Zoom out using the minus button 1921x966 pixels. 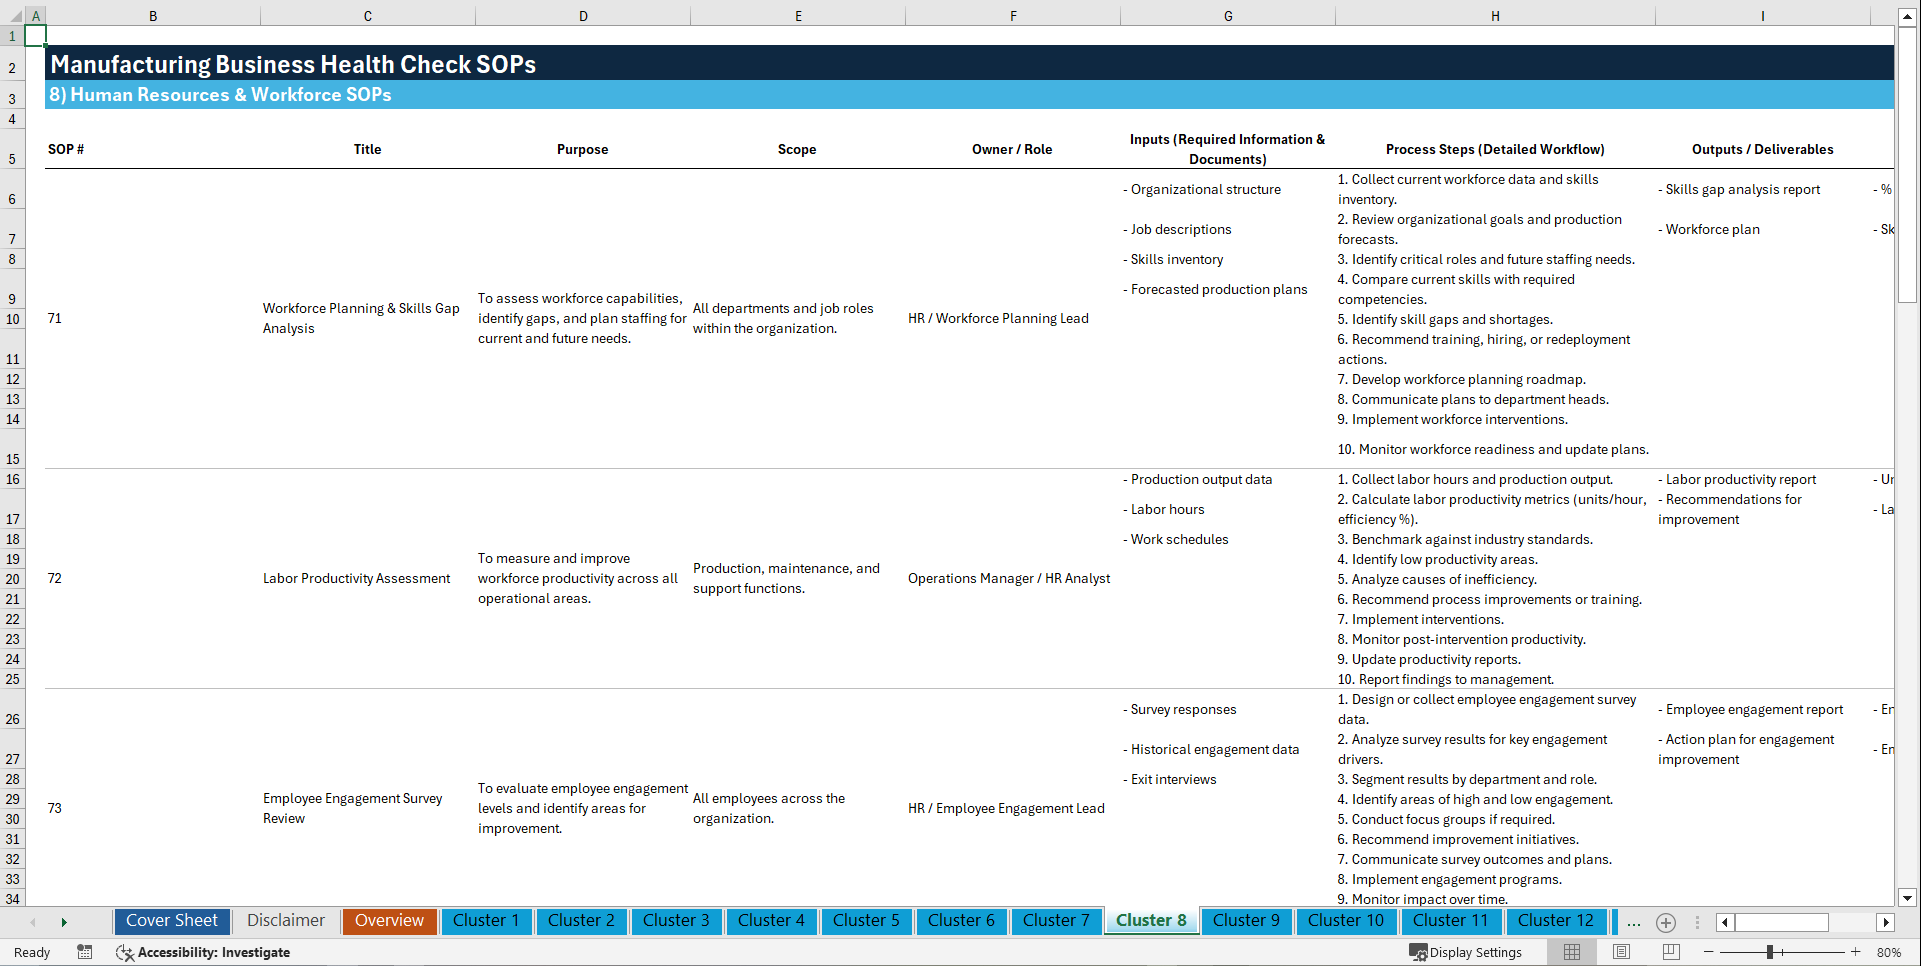click(1709, 952)
